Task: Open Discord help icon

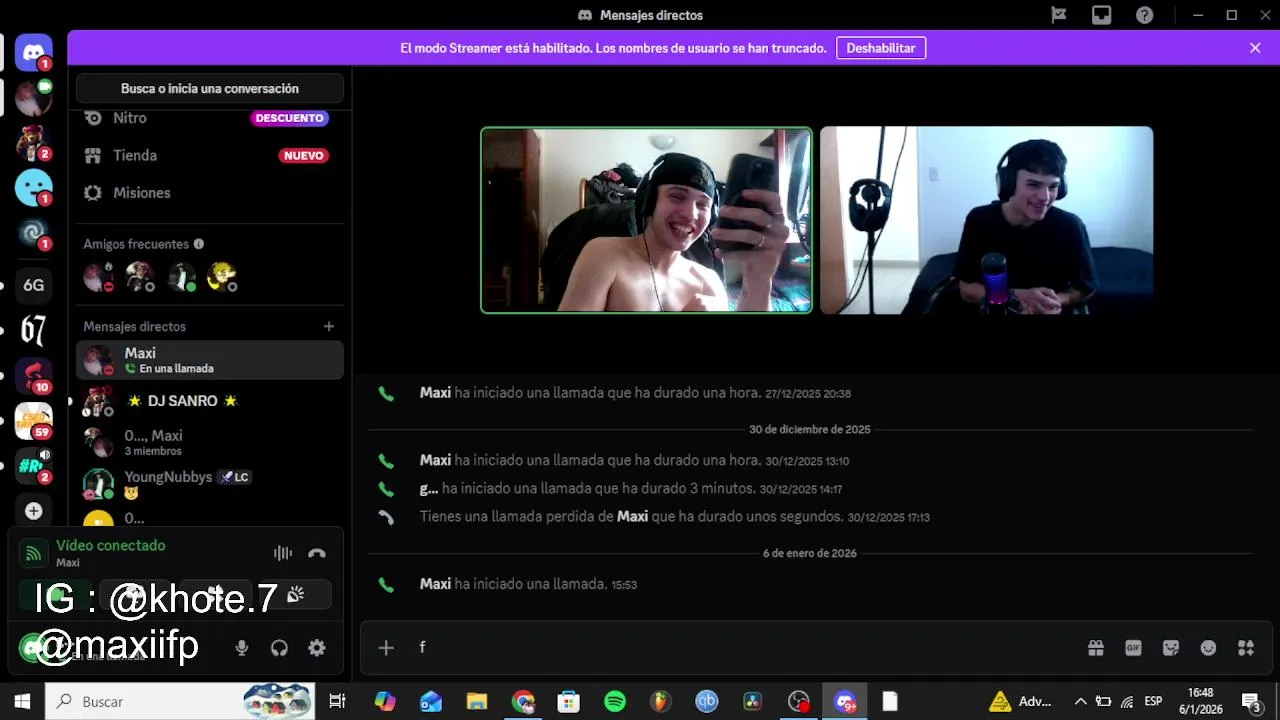Action: click(1145, 15)
